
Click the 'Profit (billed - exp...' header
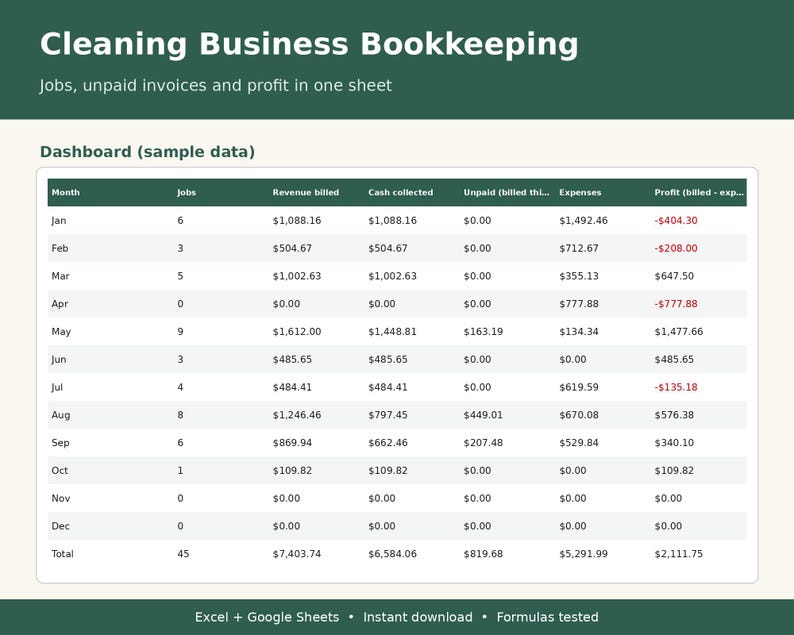click(x=699, y=192)
